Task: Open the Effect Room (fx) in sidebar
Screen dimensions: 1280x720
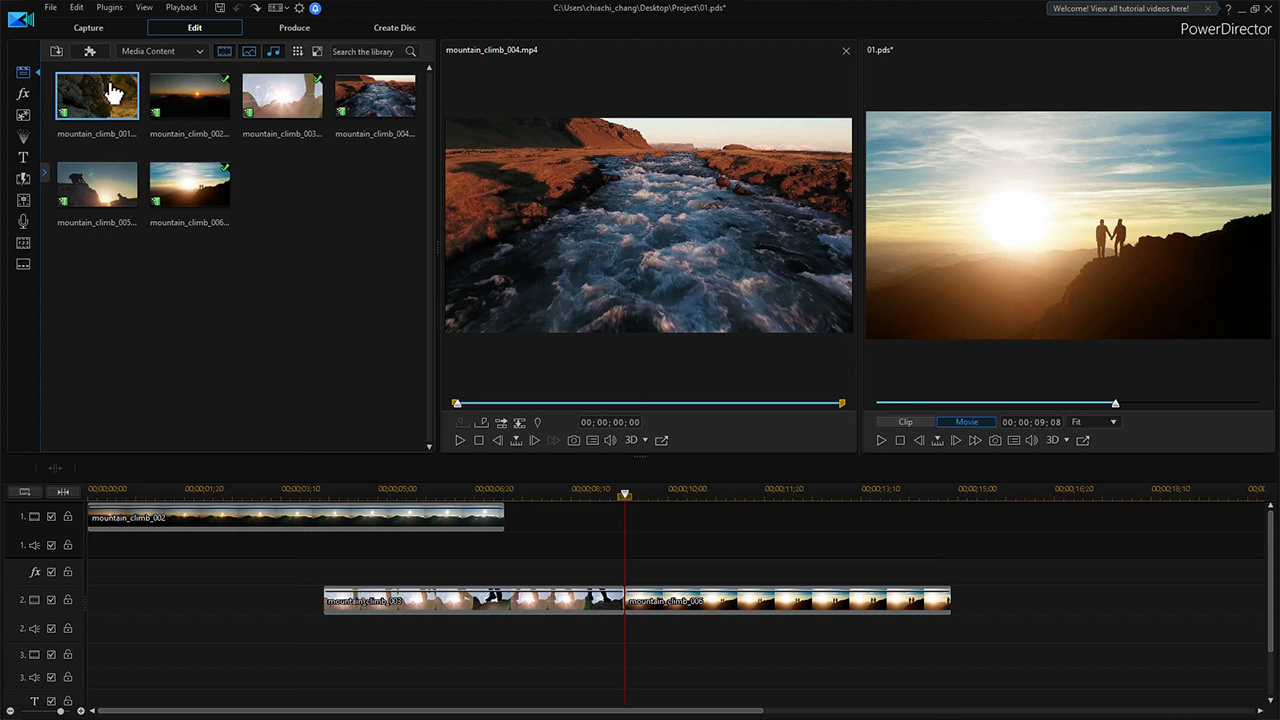Action: click(x=23, y=94)
